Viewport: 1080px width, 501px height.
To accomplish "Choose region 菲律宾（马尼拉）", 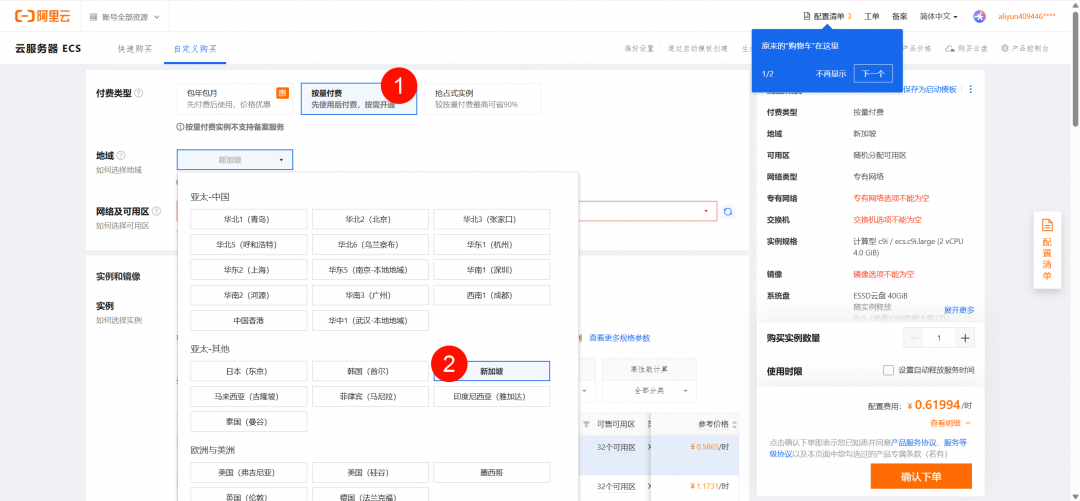I will (370, 396).
